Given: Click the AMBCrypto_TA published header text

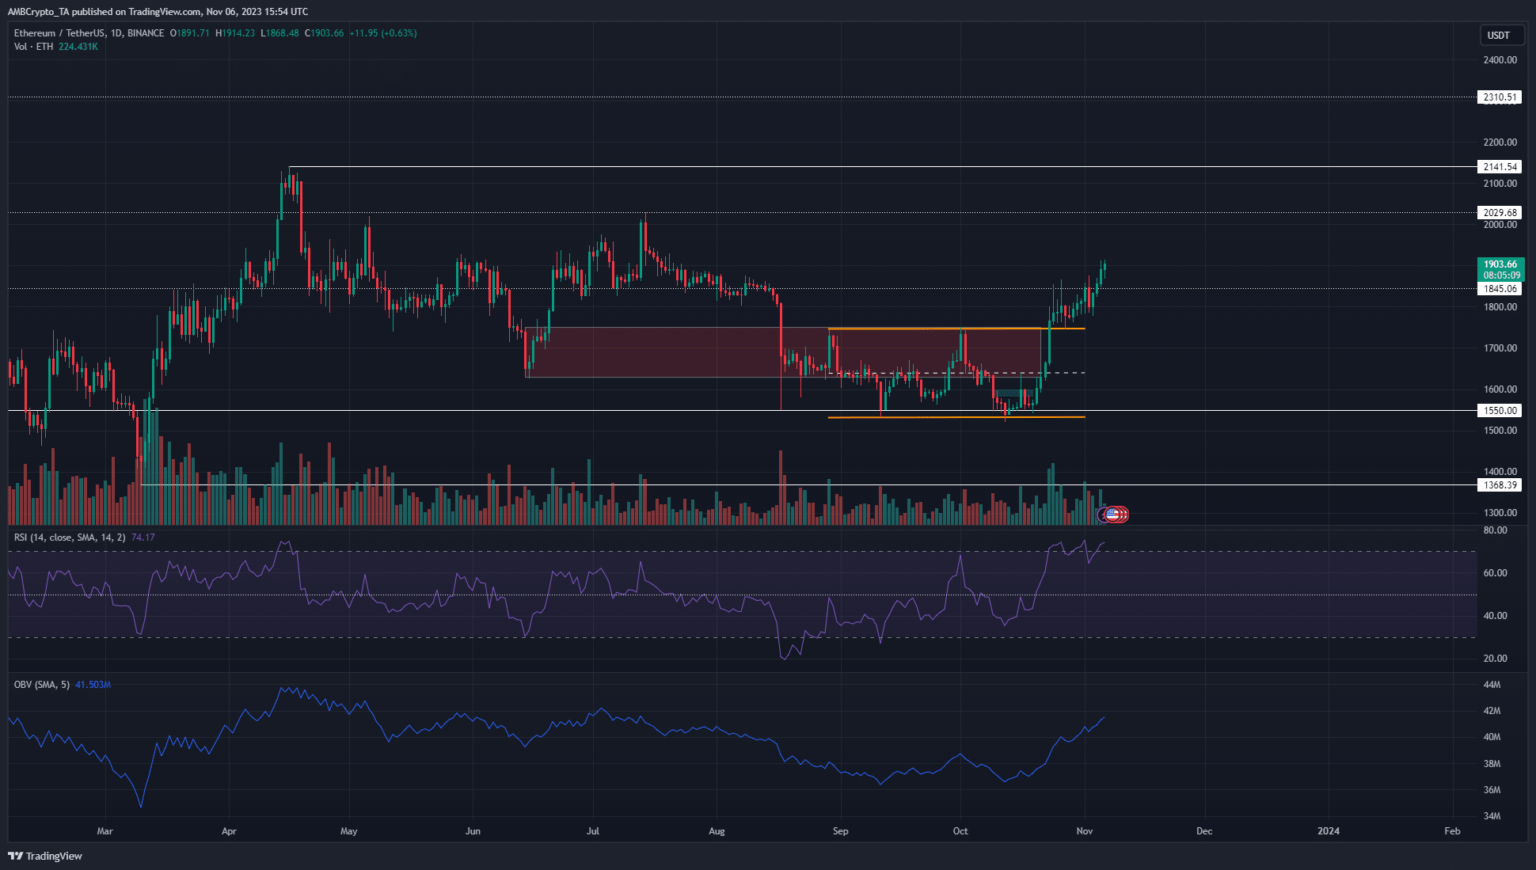Looking at the screenshot, I should click(x=158, y=12).
